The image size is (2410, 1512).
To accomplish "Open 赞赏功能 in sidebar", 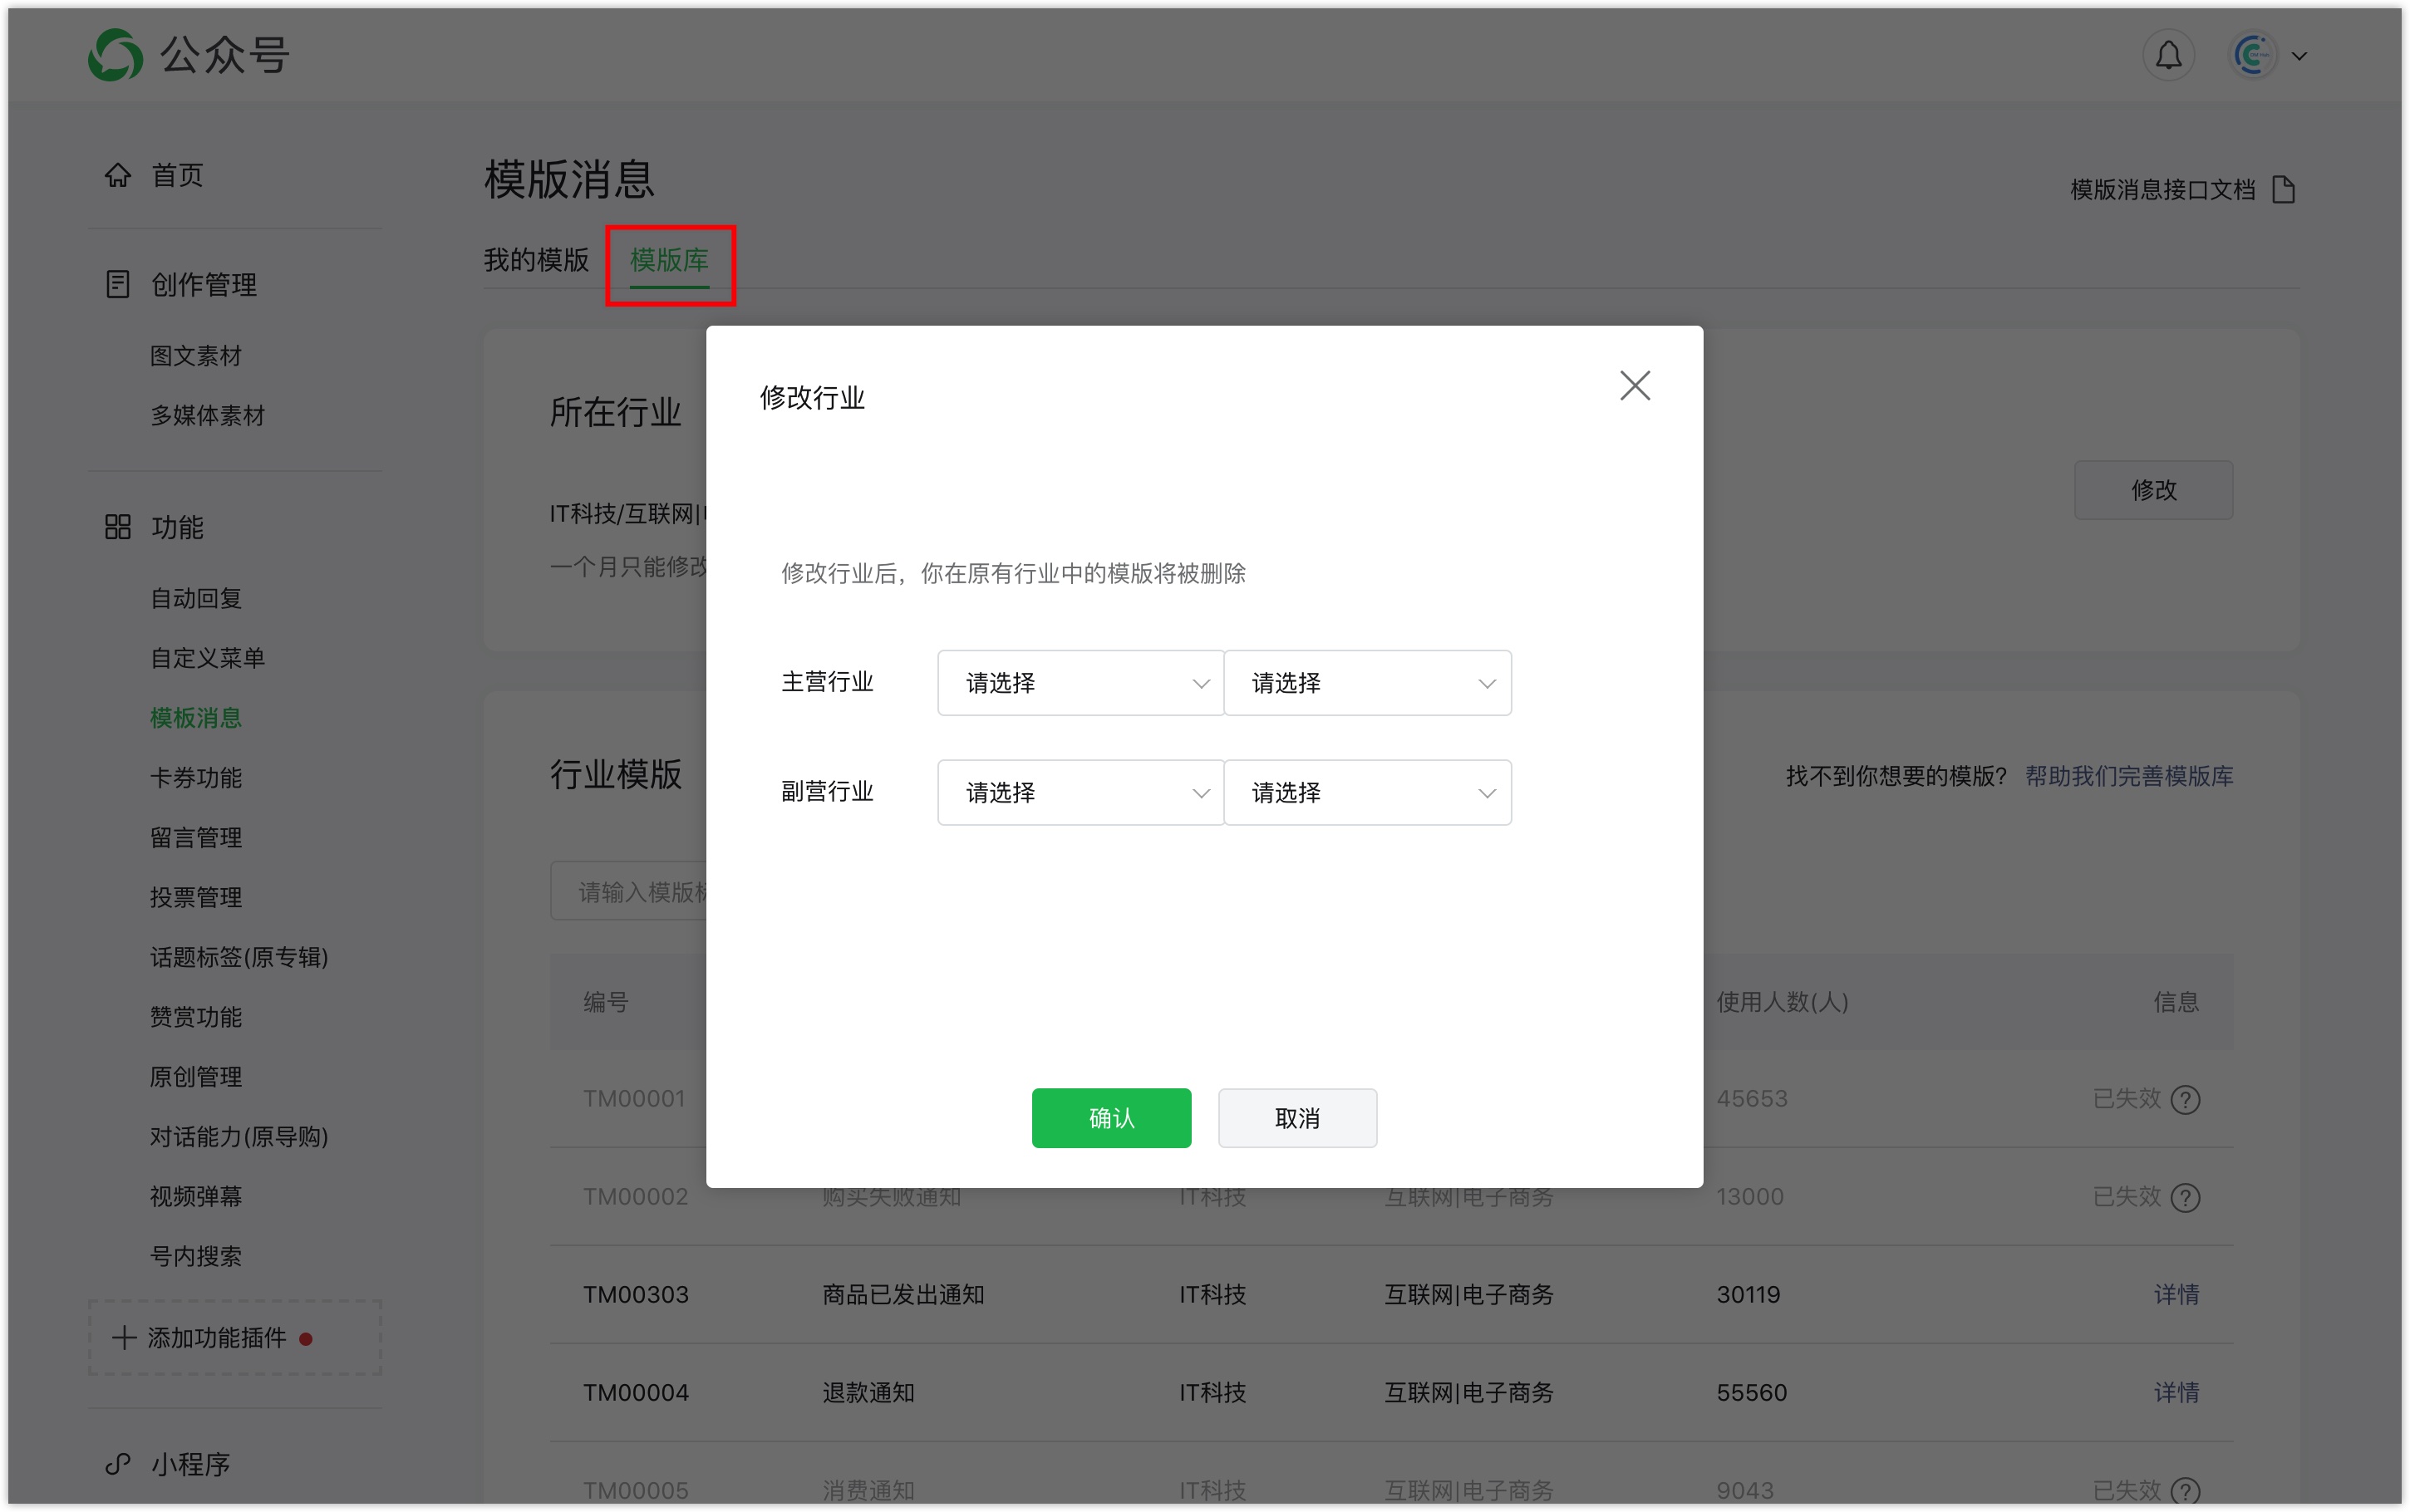I will click(196, 1017).
